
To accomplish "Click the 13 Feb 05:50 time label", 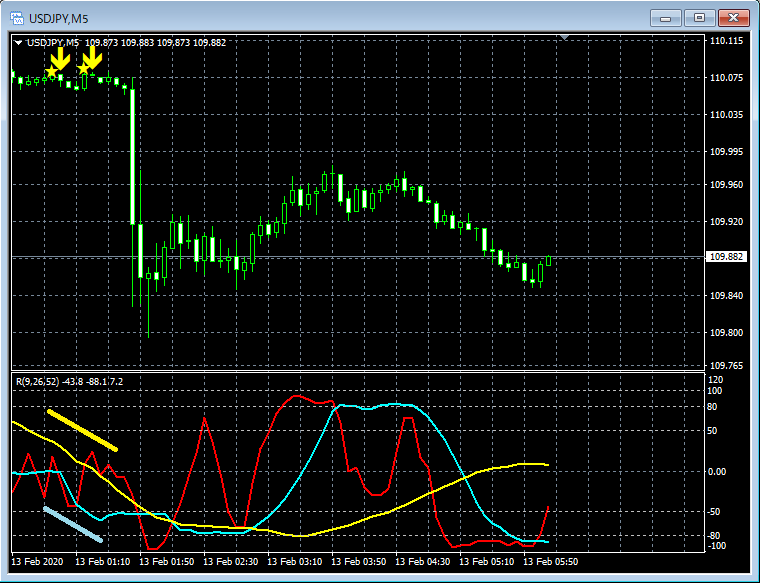I will [x=551, y=562].
